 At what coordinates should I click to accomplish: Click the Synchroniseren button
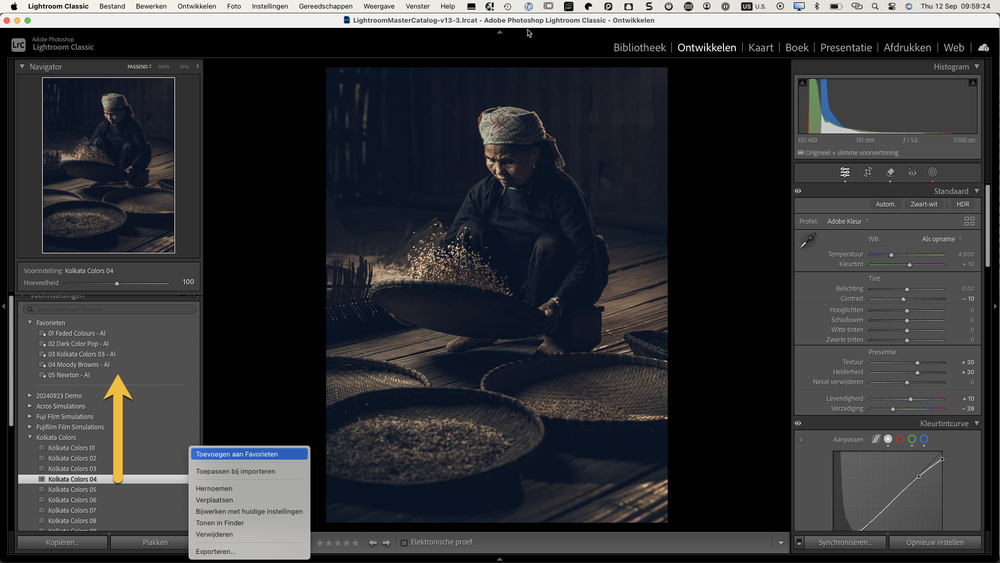tap(845, 543)
